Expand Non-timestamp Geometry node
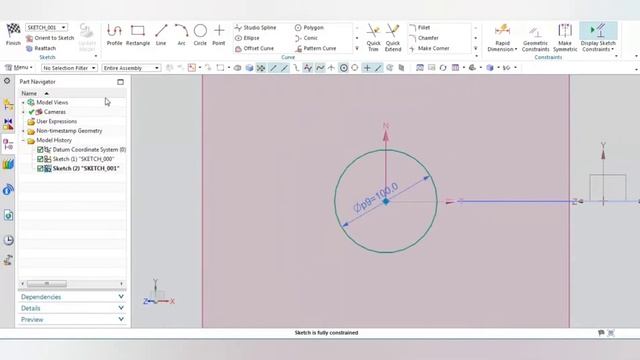This screenshot has width=640, height=360. coord(23,131)
